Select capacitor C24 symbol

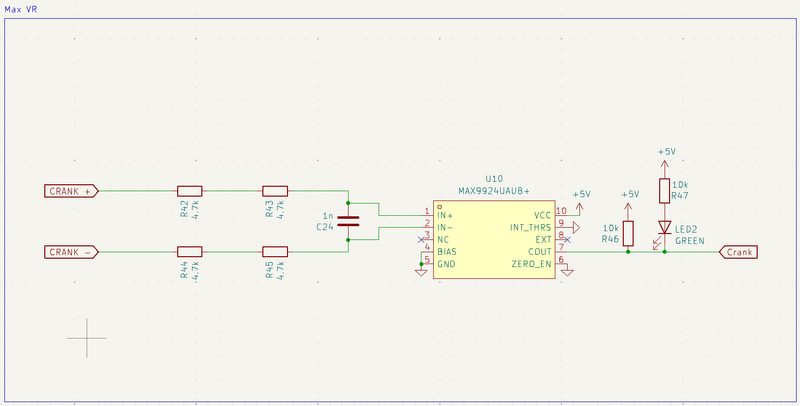(348, 221)
